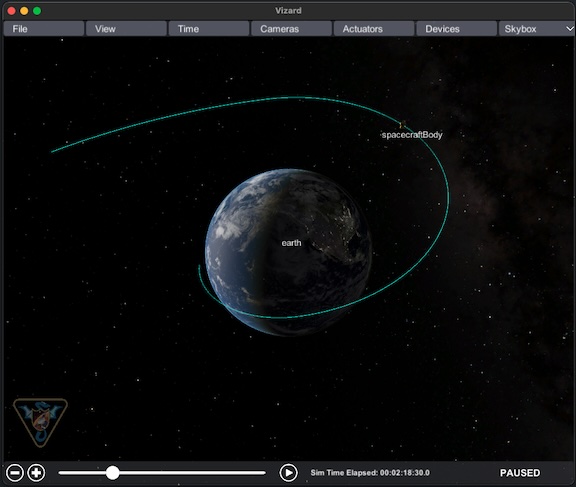Open the File menu
Viewport: 576px width, 487px height.
pyautogui.click(x=44, y=29)
